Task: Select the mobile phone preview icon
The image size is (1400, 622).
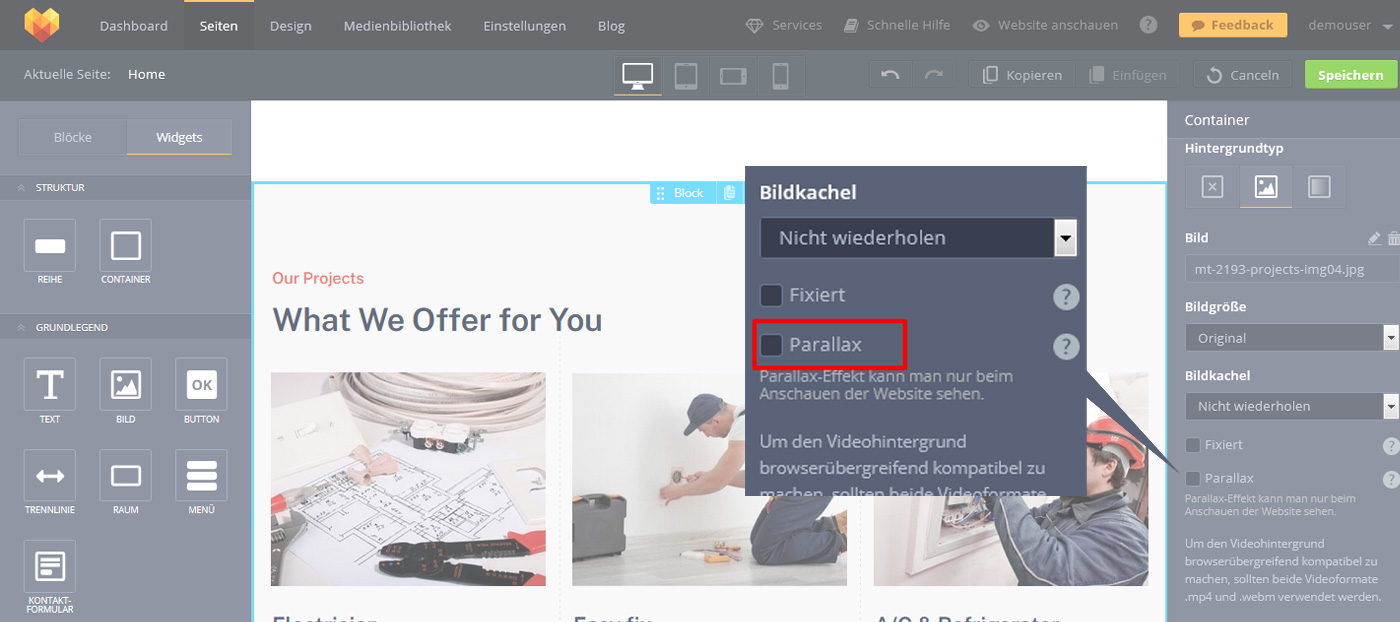Action: (x=781, y=75)
